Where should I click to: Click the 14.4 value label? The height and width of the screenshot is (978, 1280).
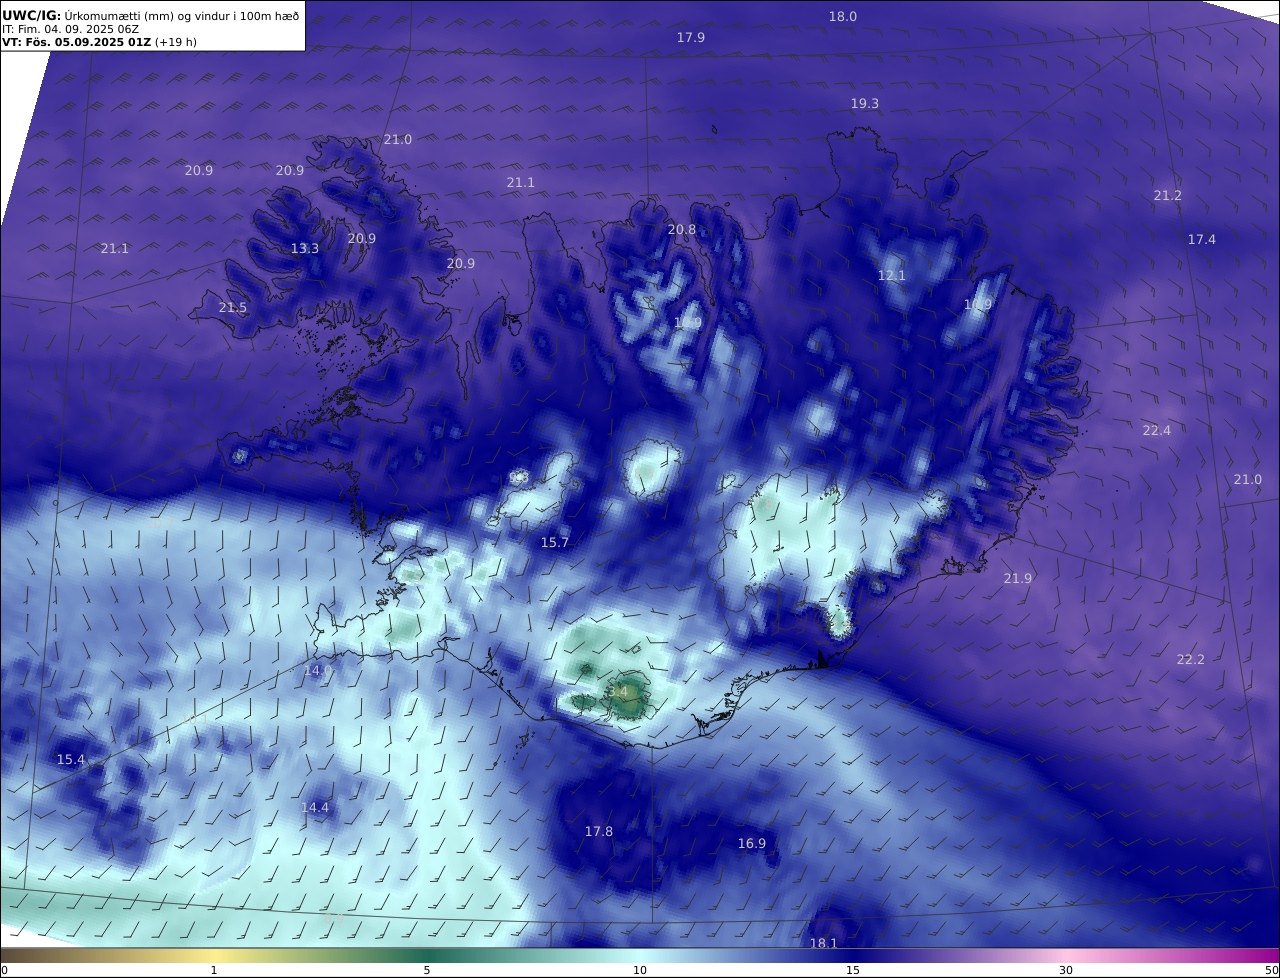(x=315, y=807)
